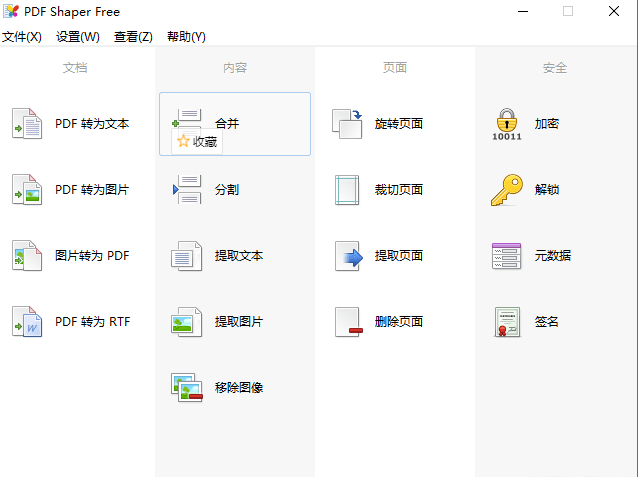The image size is (638, 477).
Task: Open the 查看(Z) menu
Action: 133,37
